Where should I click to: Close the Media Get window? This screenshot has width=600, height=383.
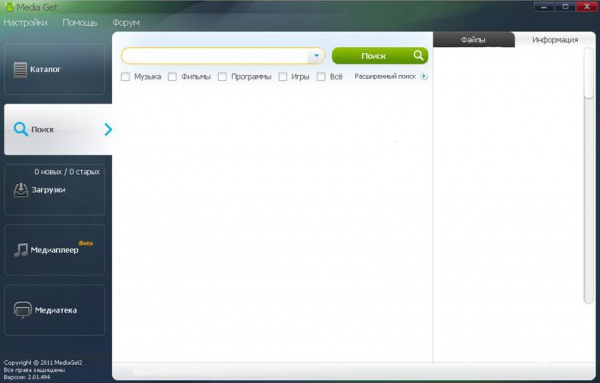coord(587,7)
